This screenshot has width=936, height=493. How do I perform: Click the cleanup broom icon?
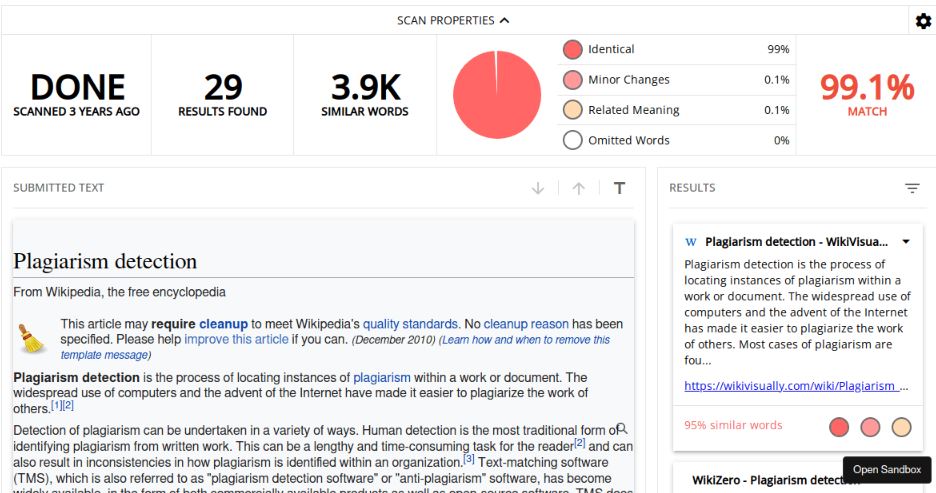tap(31, 338)
